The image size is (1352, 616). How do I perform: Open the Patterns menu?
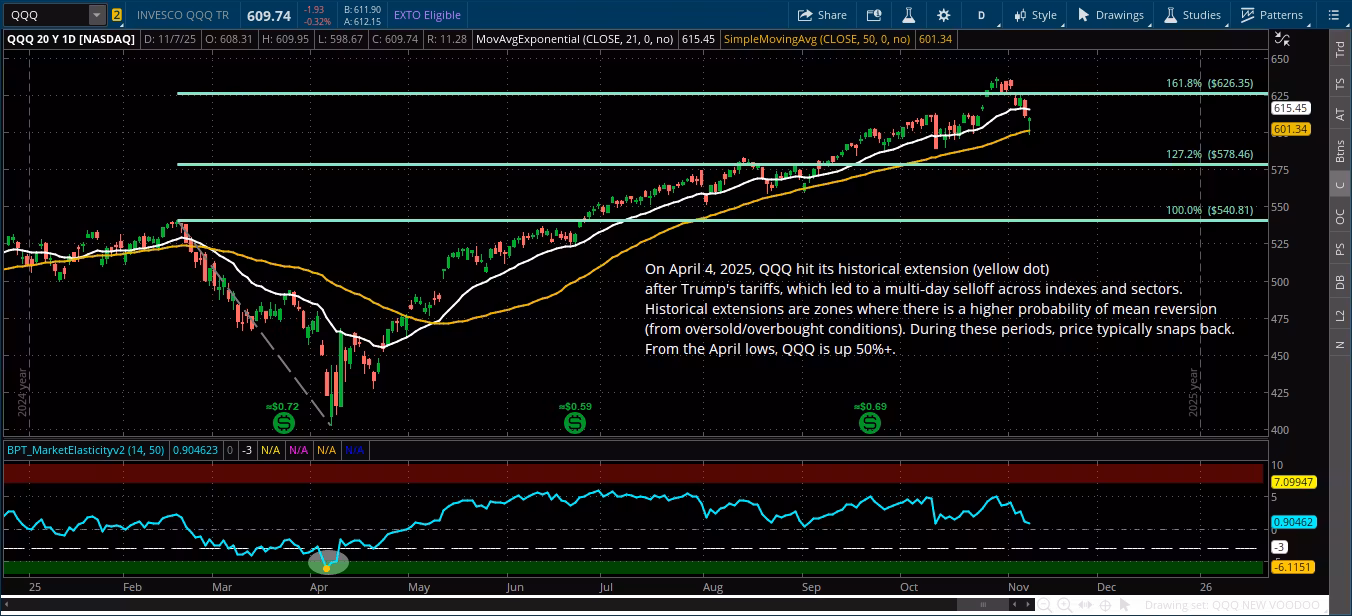1272,15
